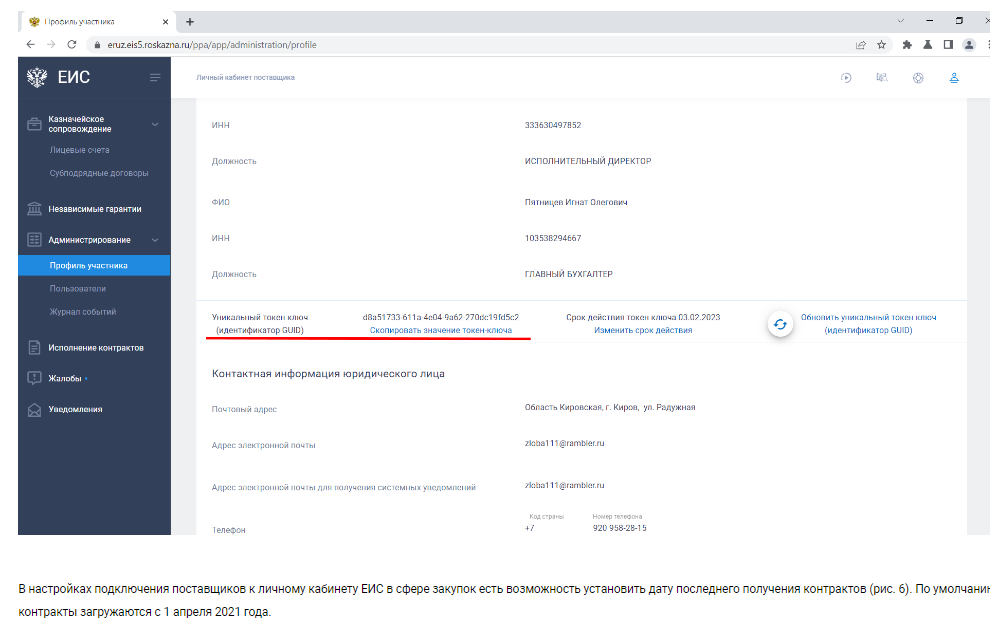Click ФИО value Пятницев Игнат Олегович
Viewport: 990px width, 625px height.
(576, 202)
